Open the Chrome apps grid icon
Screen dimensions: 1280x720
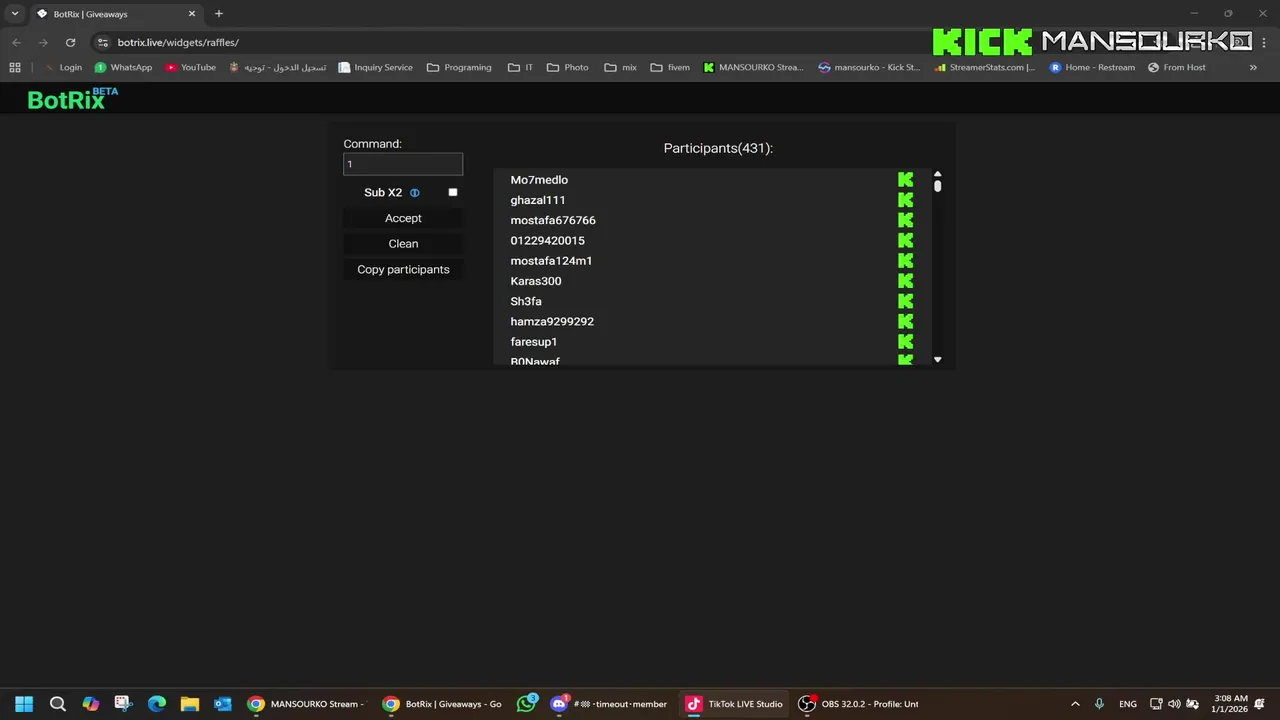15,67
